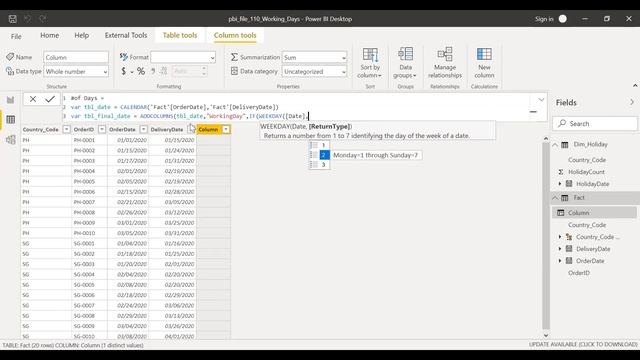Select ReturnType option 1 in list

319,145
